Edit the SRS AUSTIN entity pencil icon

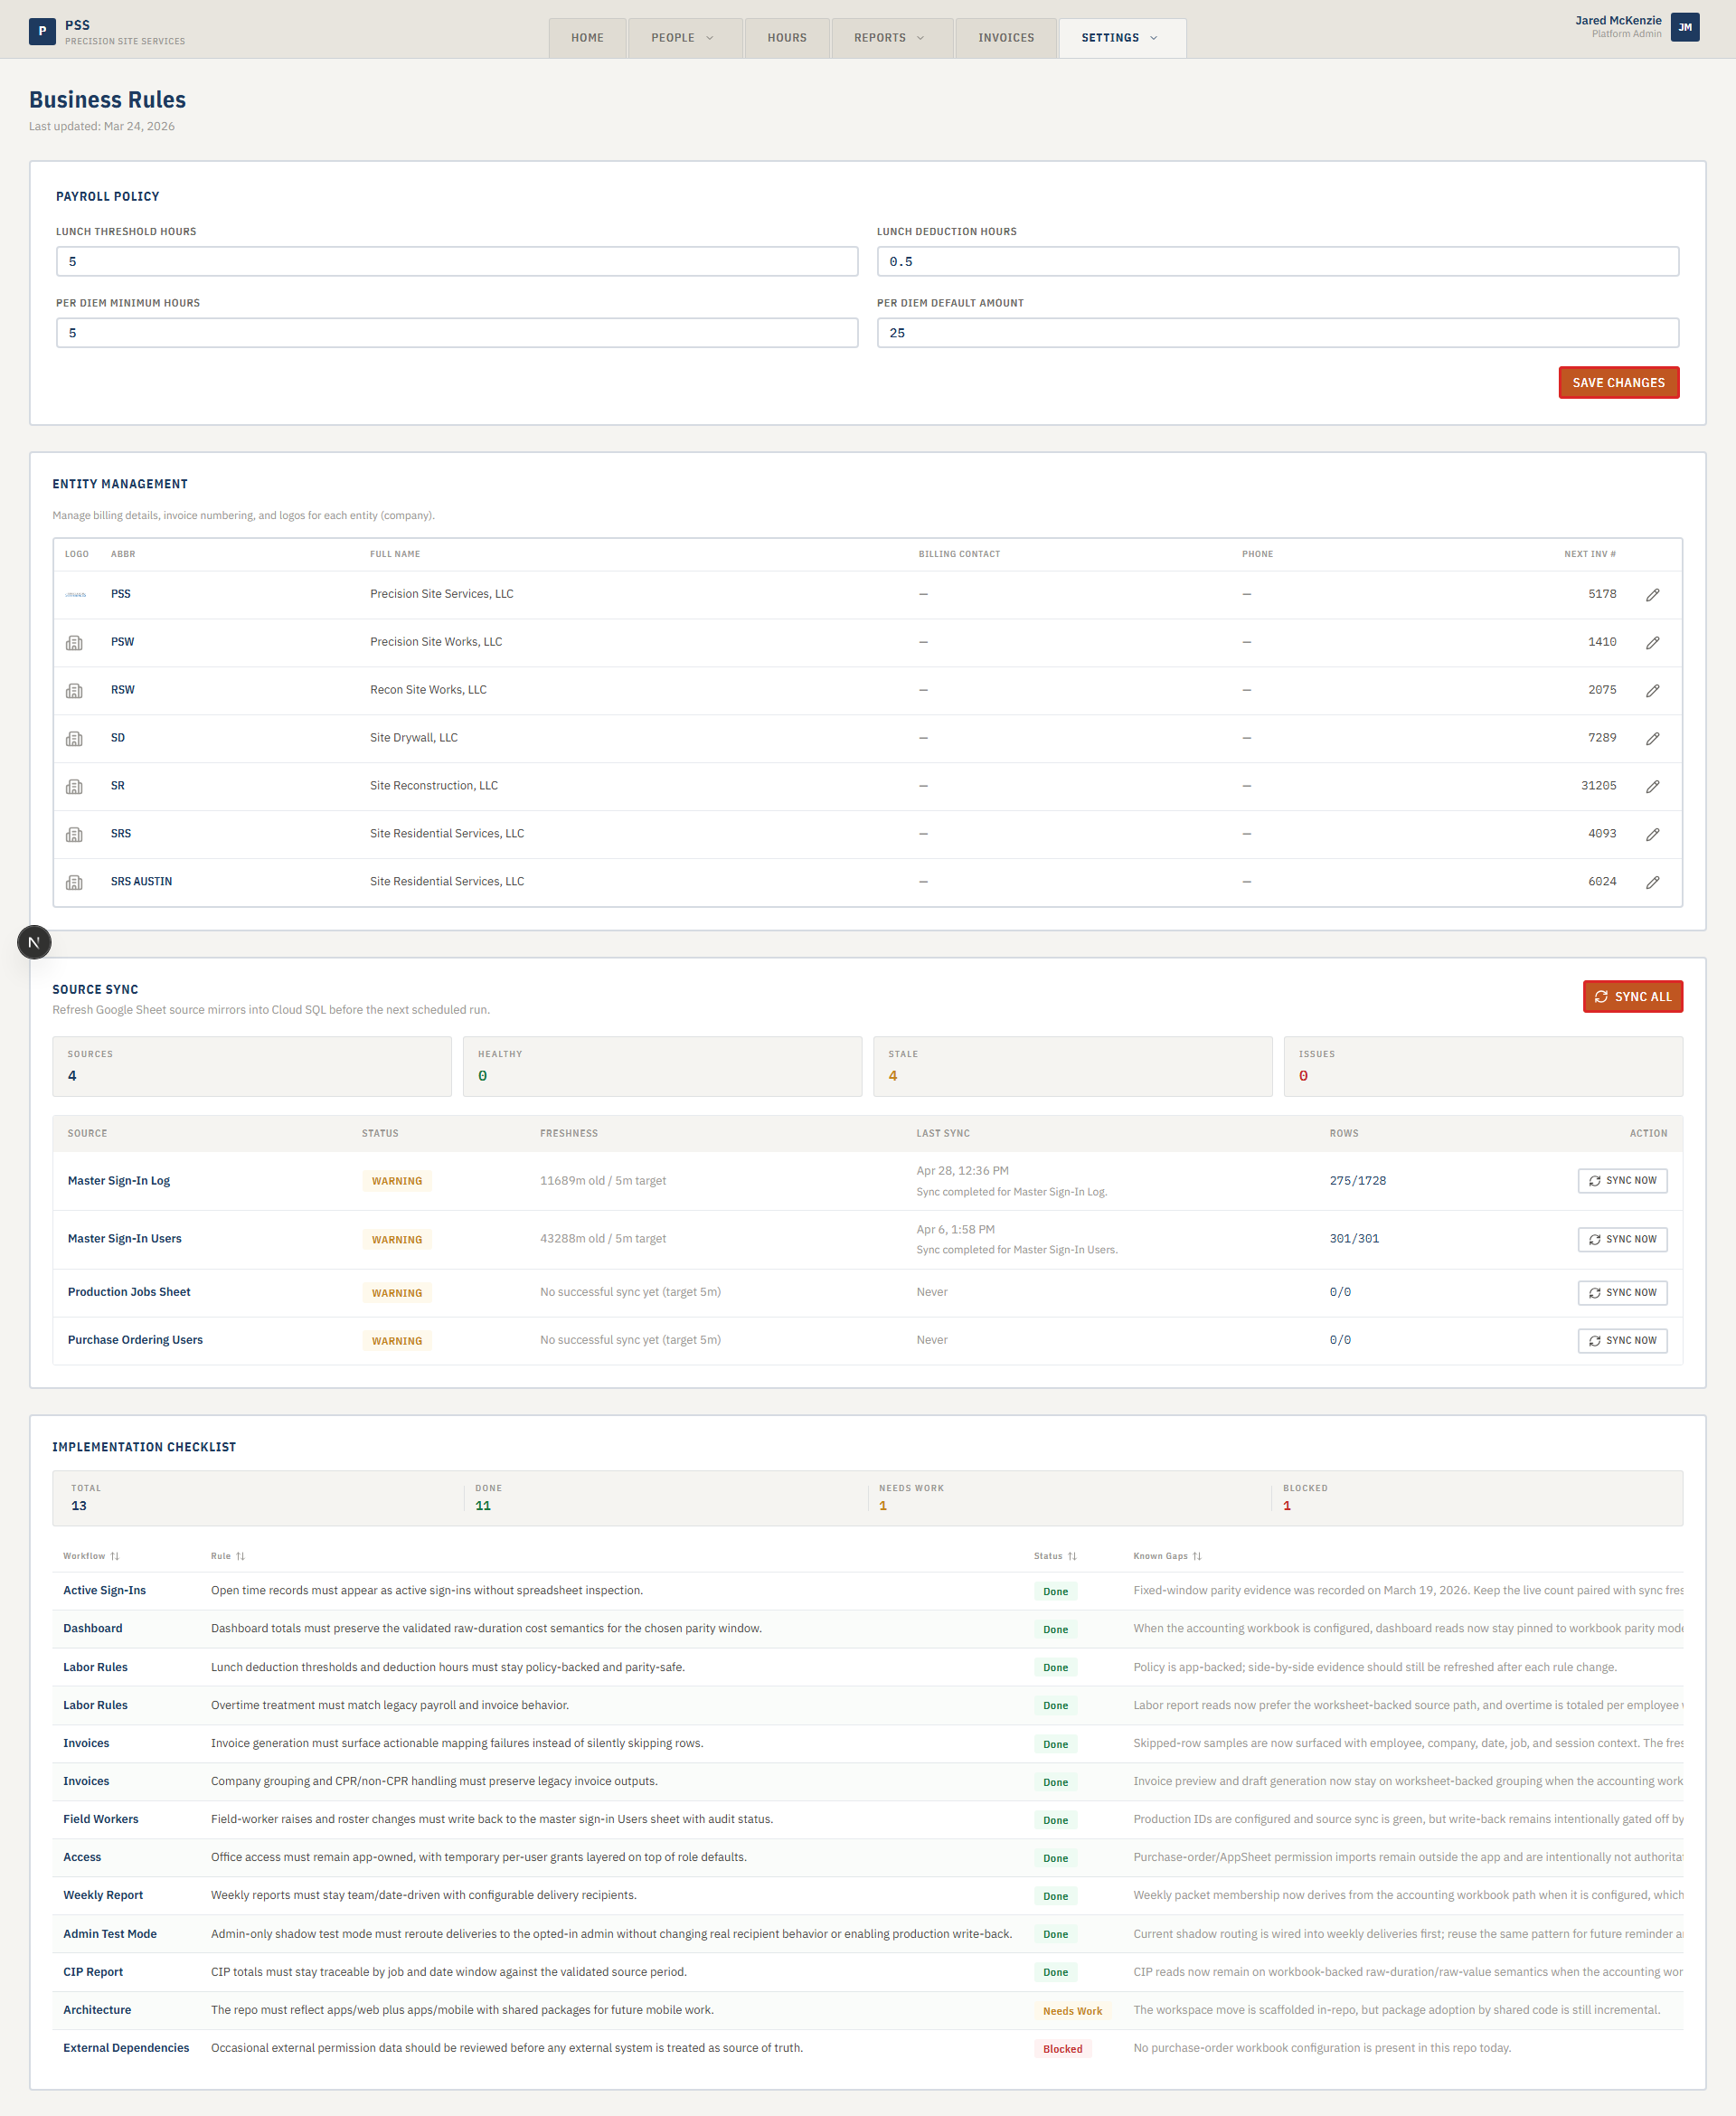point(1652,883)
